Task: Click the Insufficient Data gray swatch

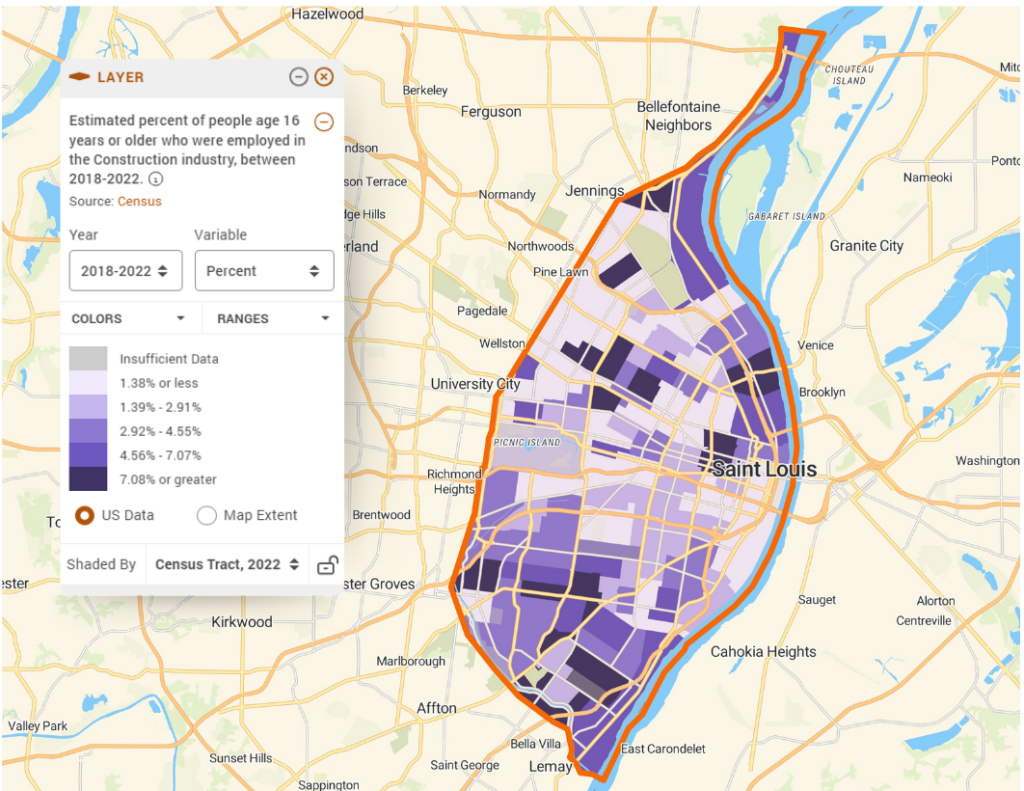Action: pyautogui.click(x=88, y=358)
